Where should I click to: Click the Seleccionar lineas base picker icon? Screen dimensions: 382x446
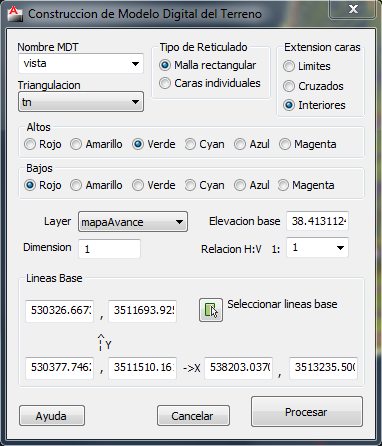pos(211,310)
